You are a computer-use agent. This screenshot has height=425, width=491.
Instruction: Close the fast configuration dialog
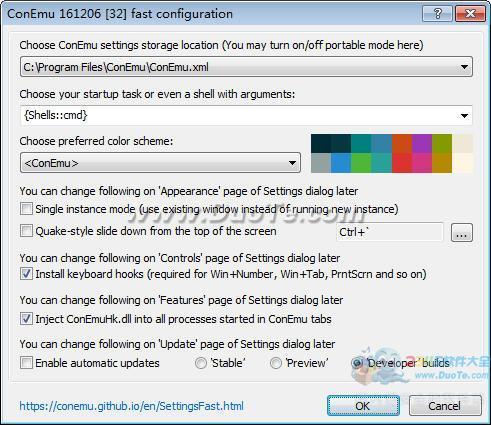470,13
